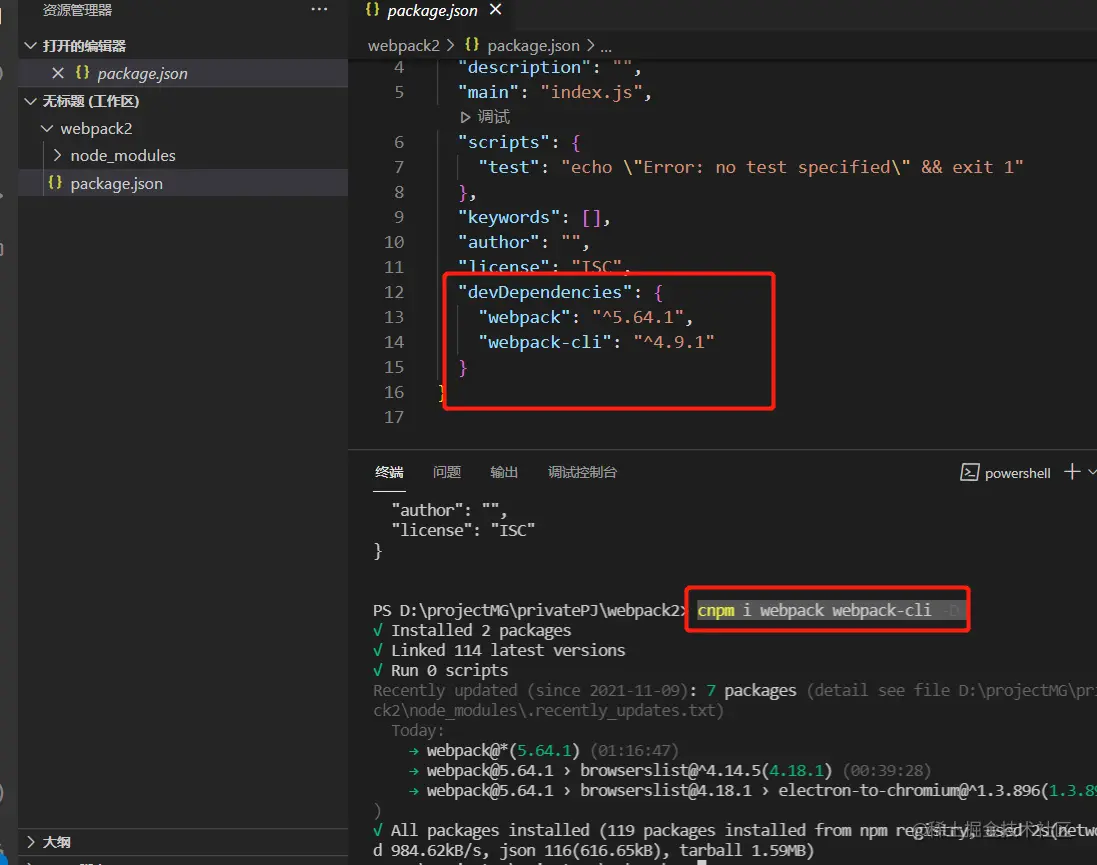
Task: Open package.json entry under open editors
Action: (183, 73)
